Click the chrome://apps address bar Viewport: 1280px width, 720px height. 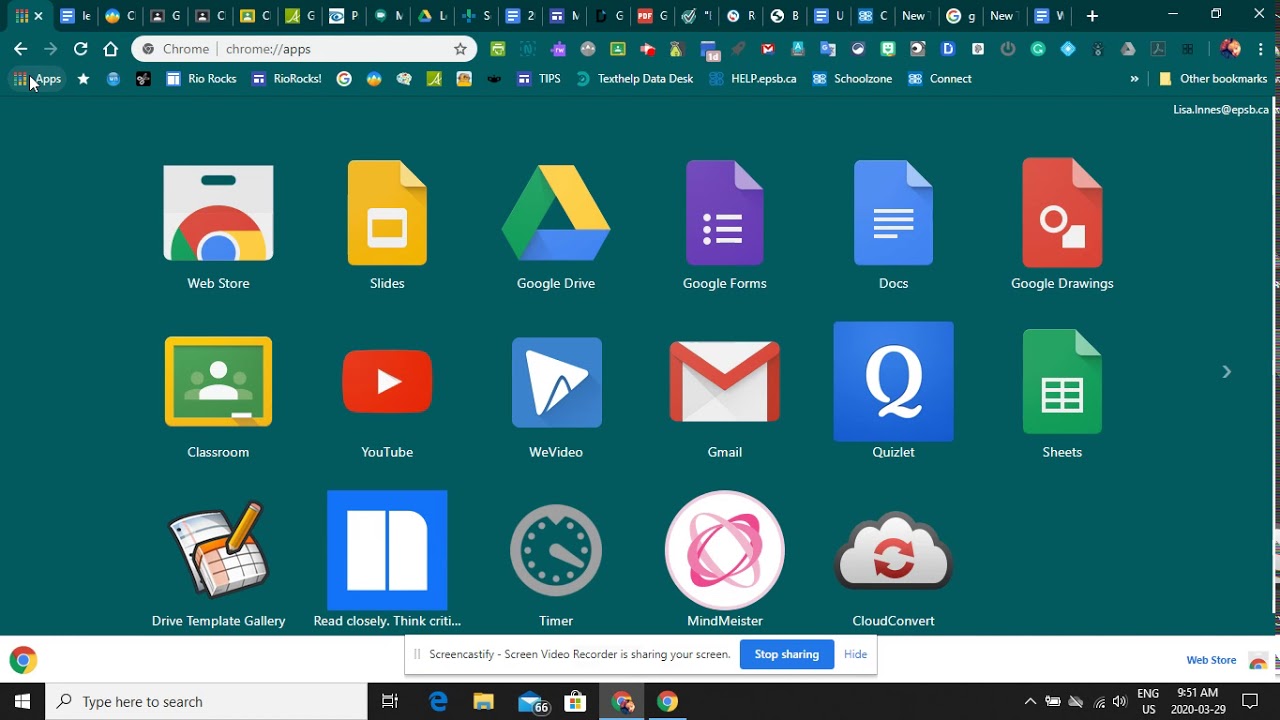304,49
